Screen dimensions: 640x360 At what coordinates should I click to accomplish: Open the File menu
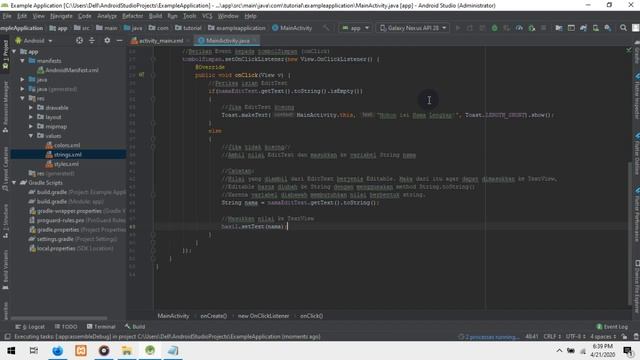[7, 16]
